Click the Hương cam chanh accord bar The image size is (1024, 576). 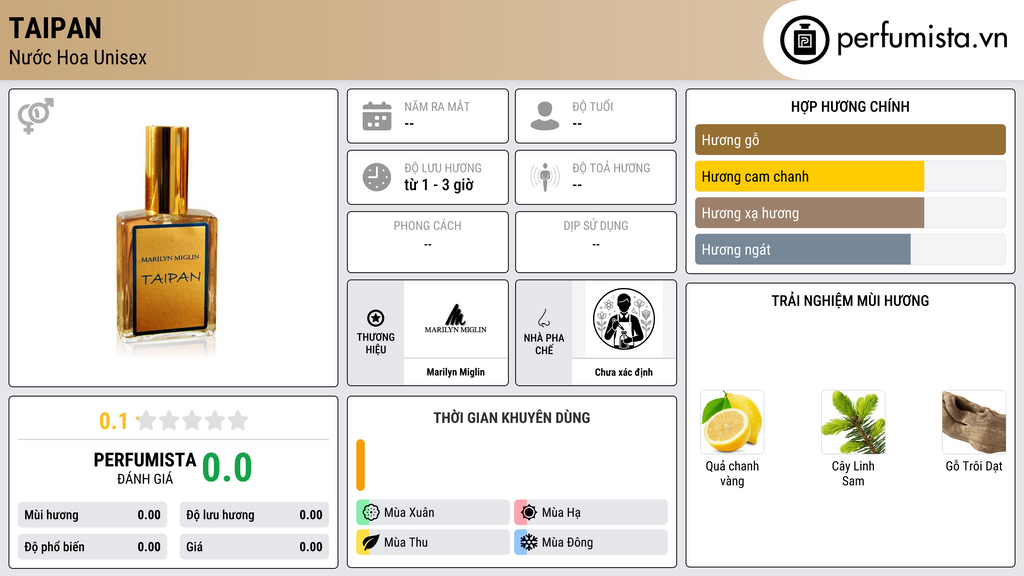[850, 176]
